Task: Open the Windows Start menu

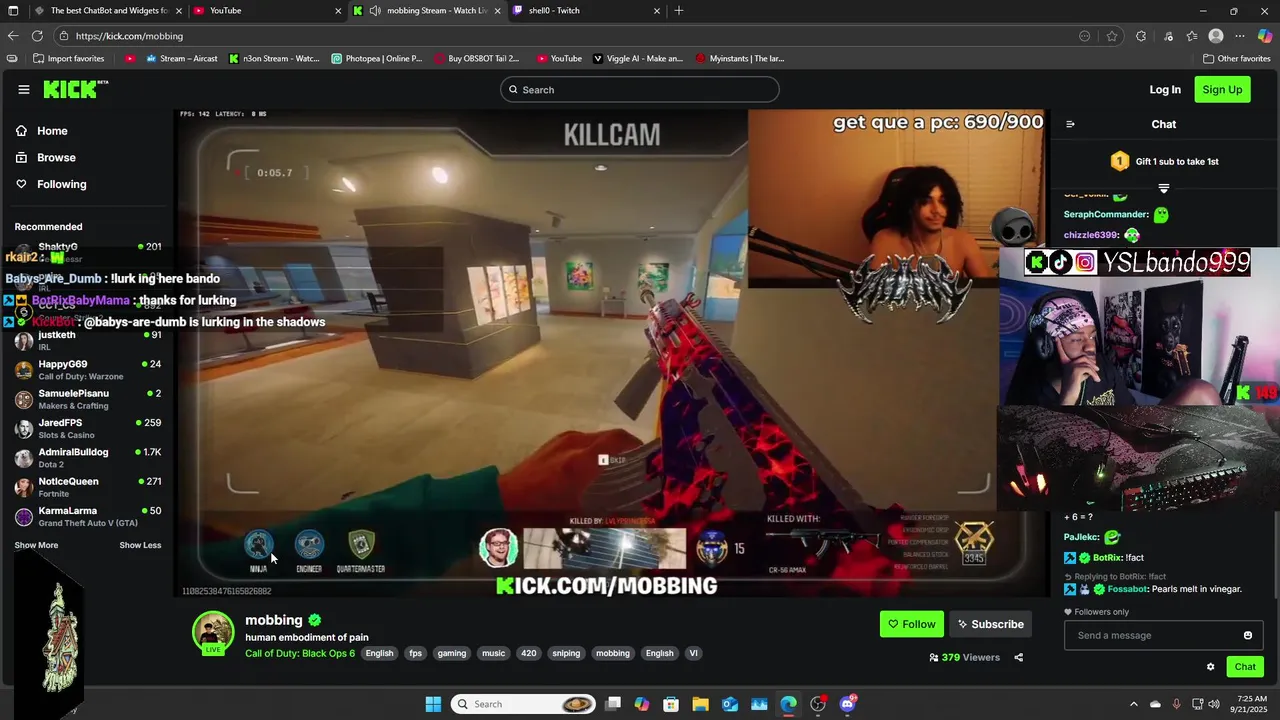Action: [433, 704]
